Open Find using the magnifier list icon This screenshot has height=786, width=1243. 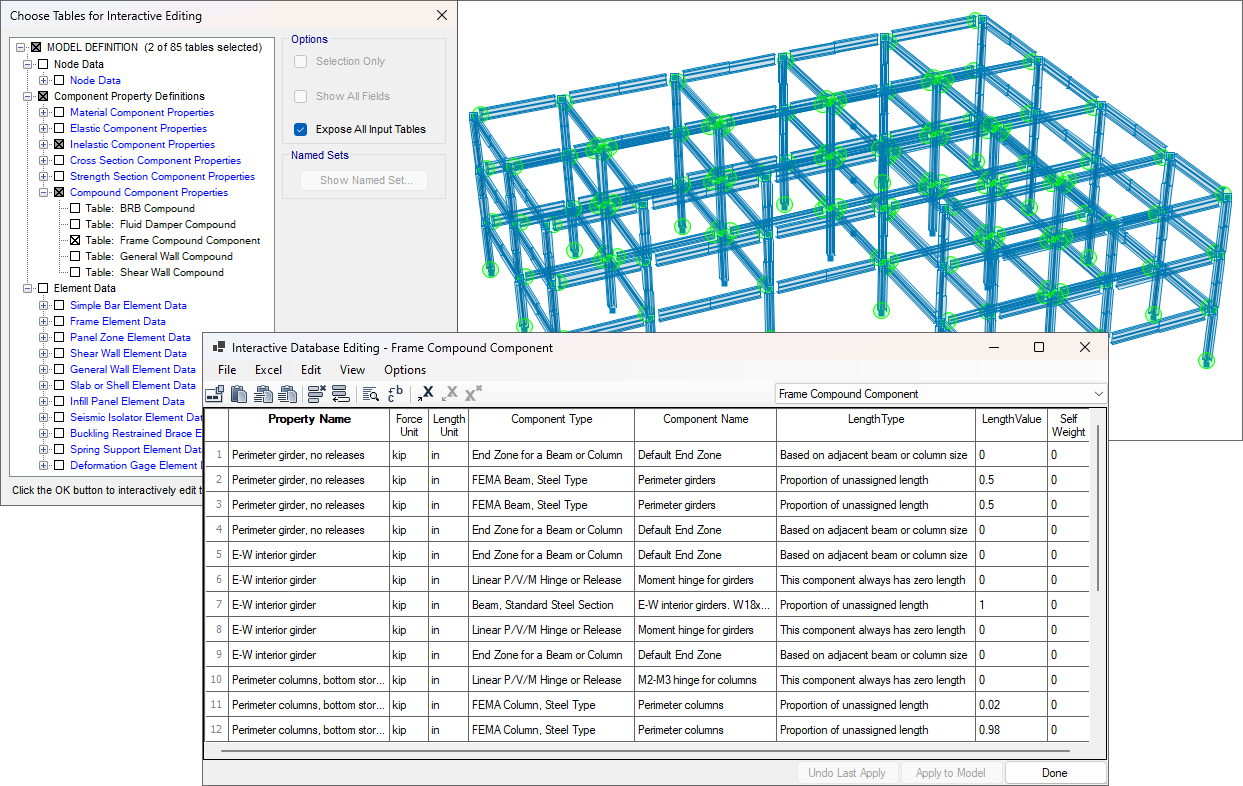(370, 394)
